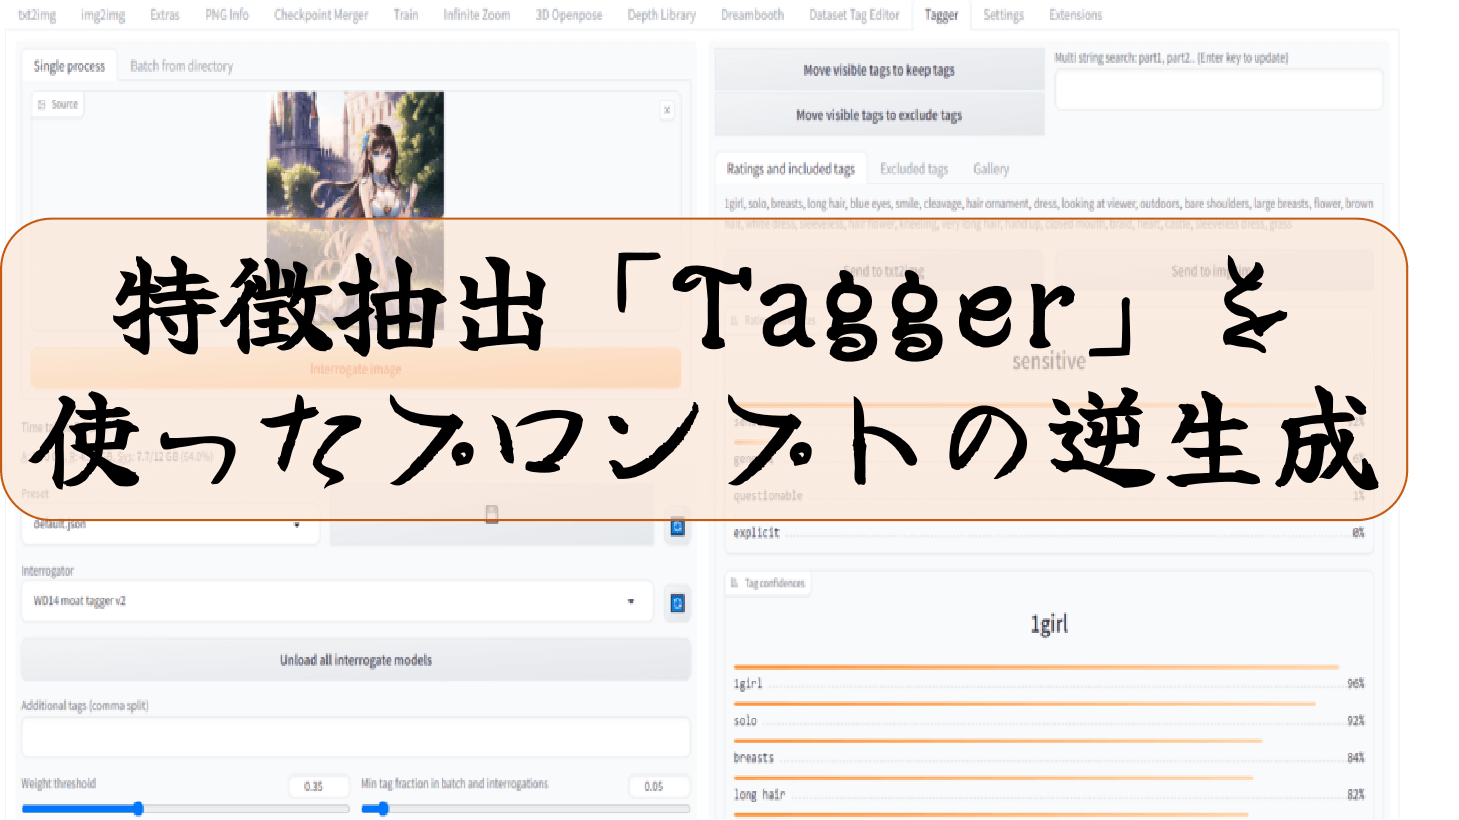This screenshot has width=1459, height=820.
Task: Open the PNG Info tab
Action: click(227, 15)
